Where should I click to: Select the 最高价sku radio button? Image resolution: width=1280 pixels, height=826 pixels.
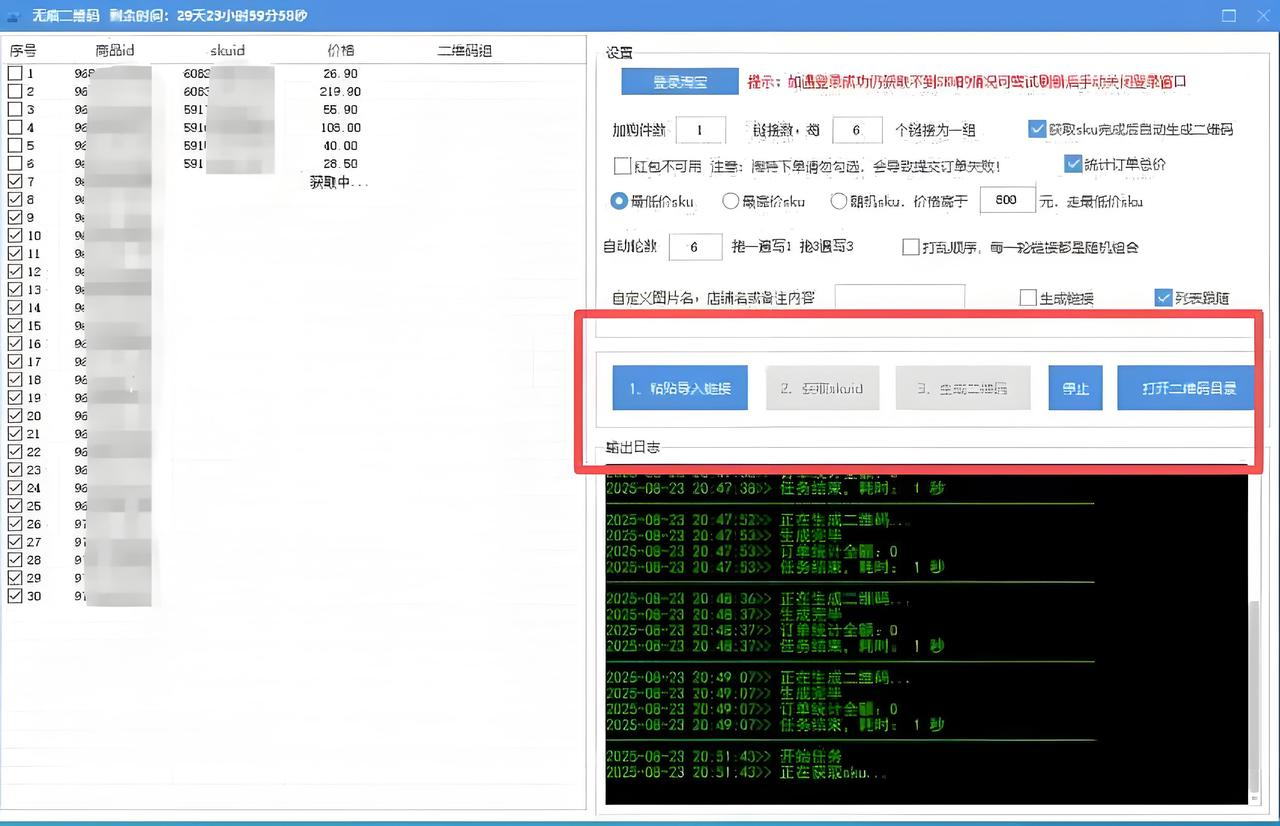(730, 201)
